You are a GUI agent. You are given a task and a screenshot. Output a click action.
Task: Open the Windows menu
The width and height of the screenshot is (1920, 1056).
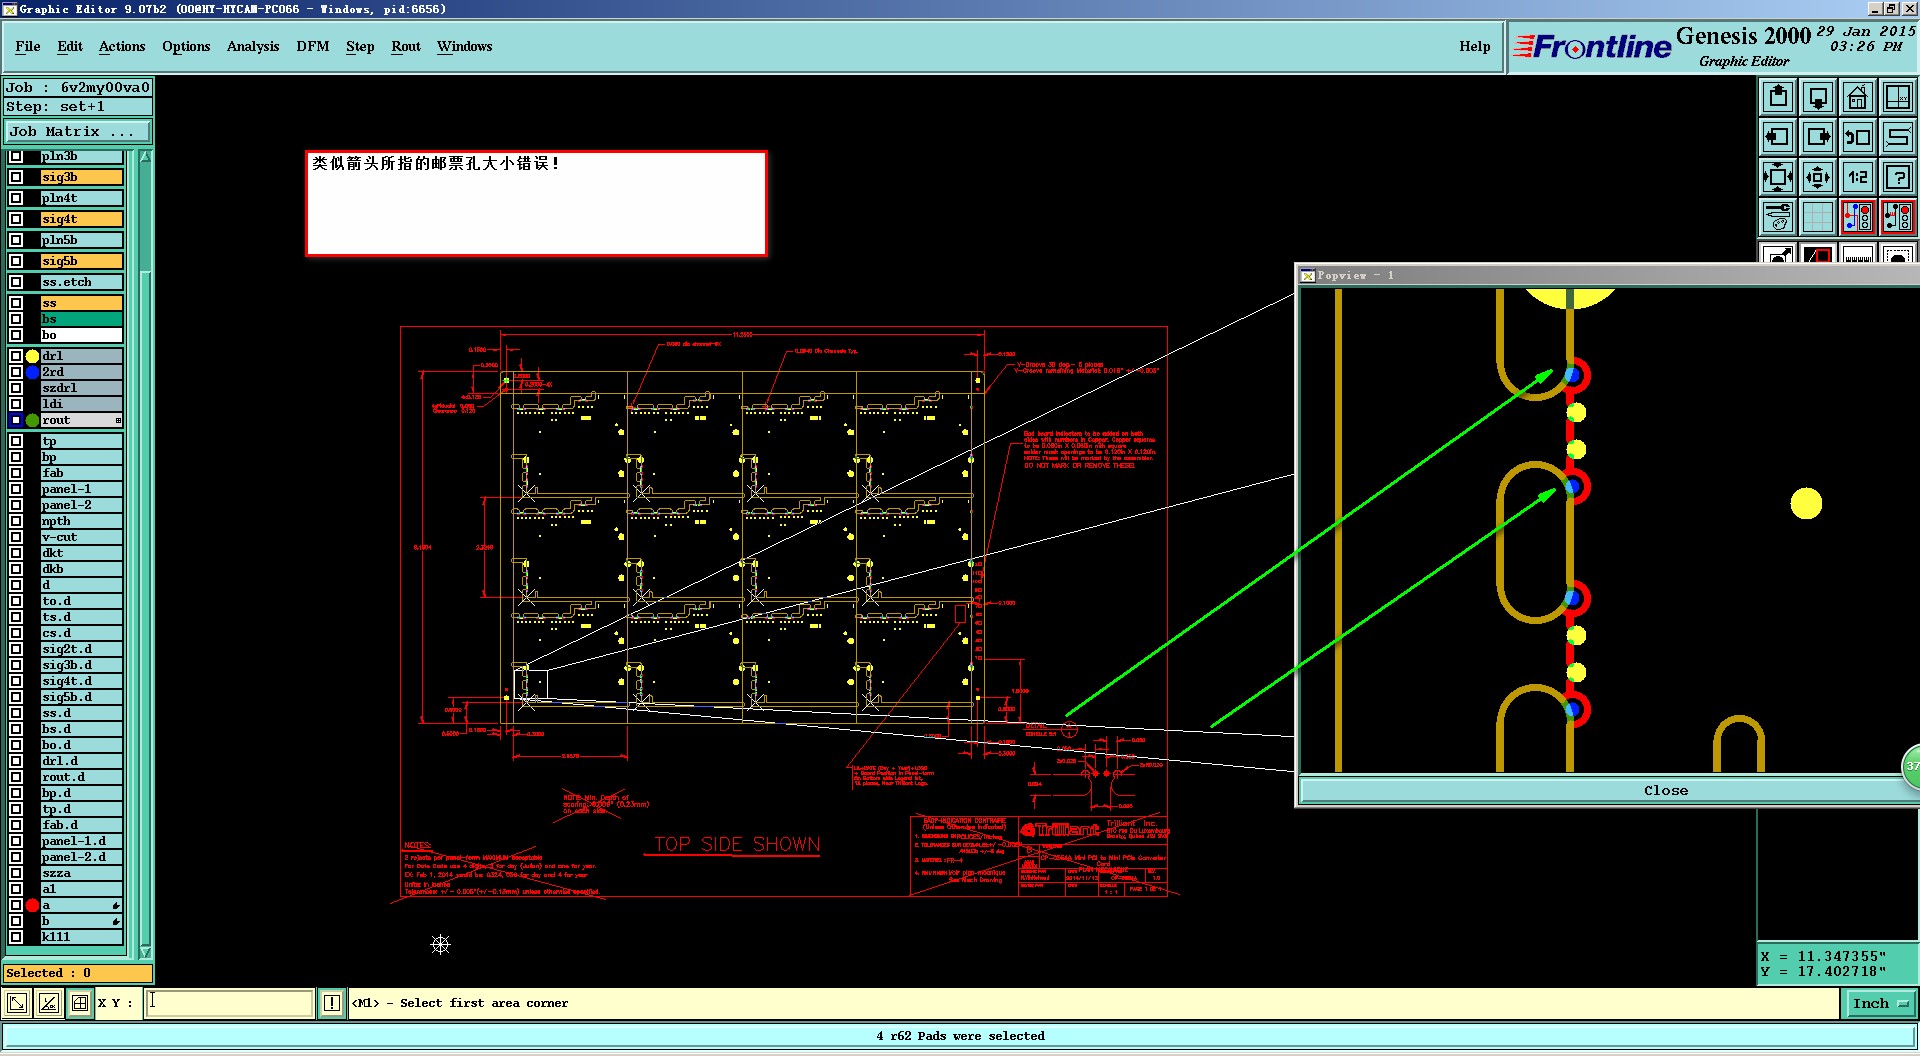464,46
